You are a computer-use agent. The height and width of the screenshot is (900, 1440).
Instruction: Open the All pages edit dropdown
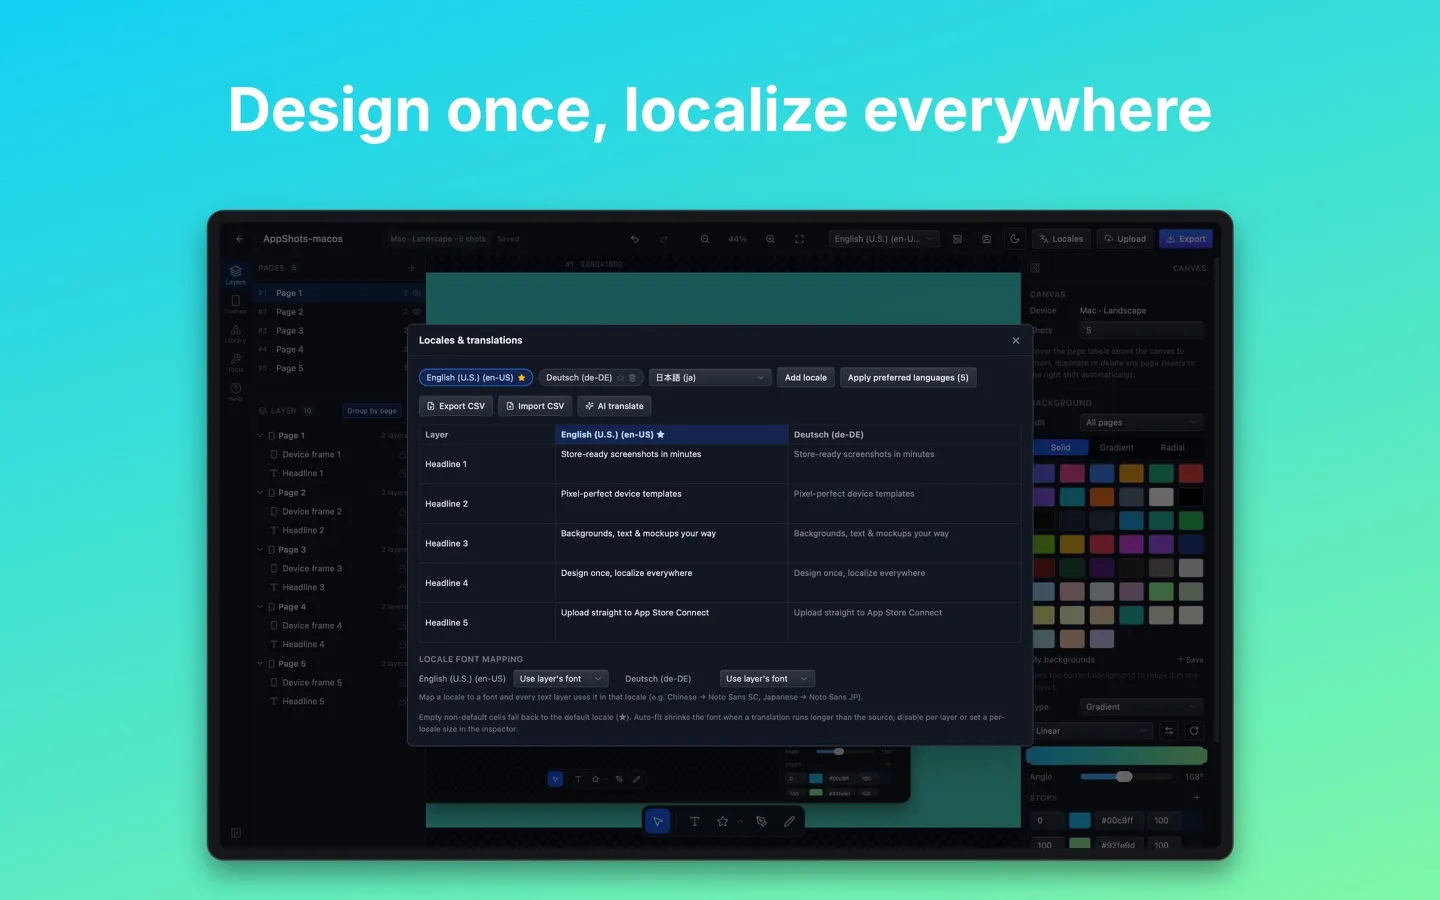1141,423
